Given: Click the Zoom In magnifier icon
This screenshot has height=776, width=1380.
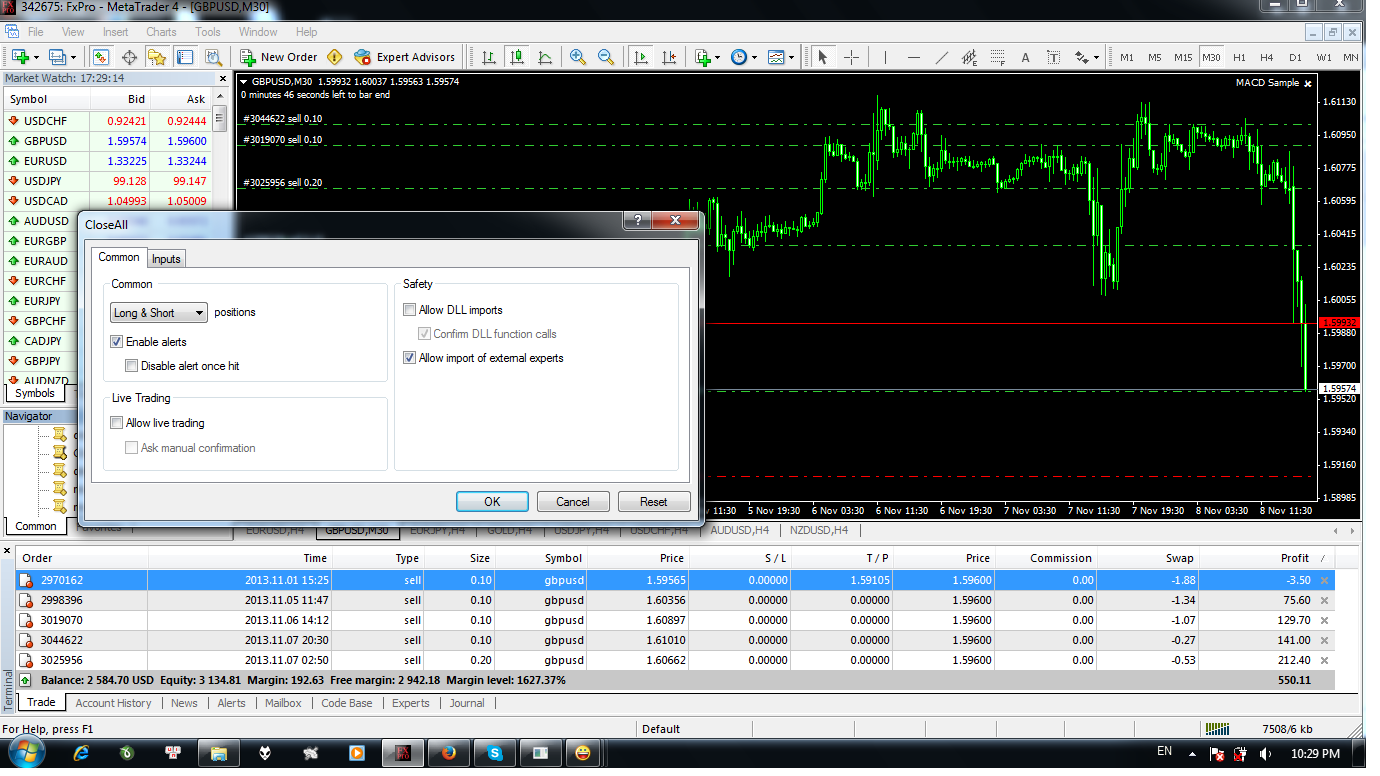Looking at the screenshot, I should pos(578,57).
